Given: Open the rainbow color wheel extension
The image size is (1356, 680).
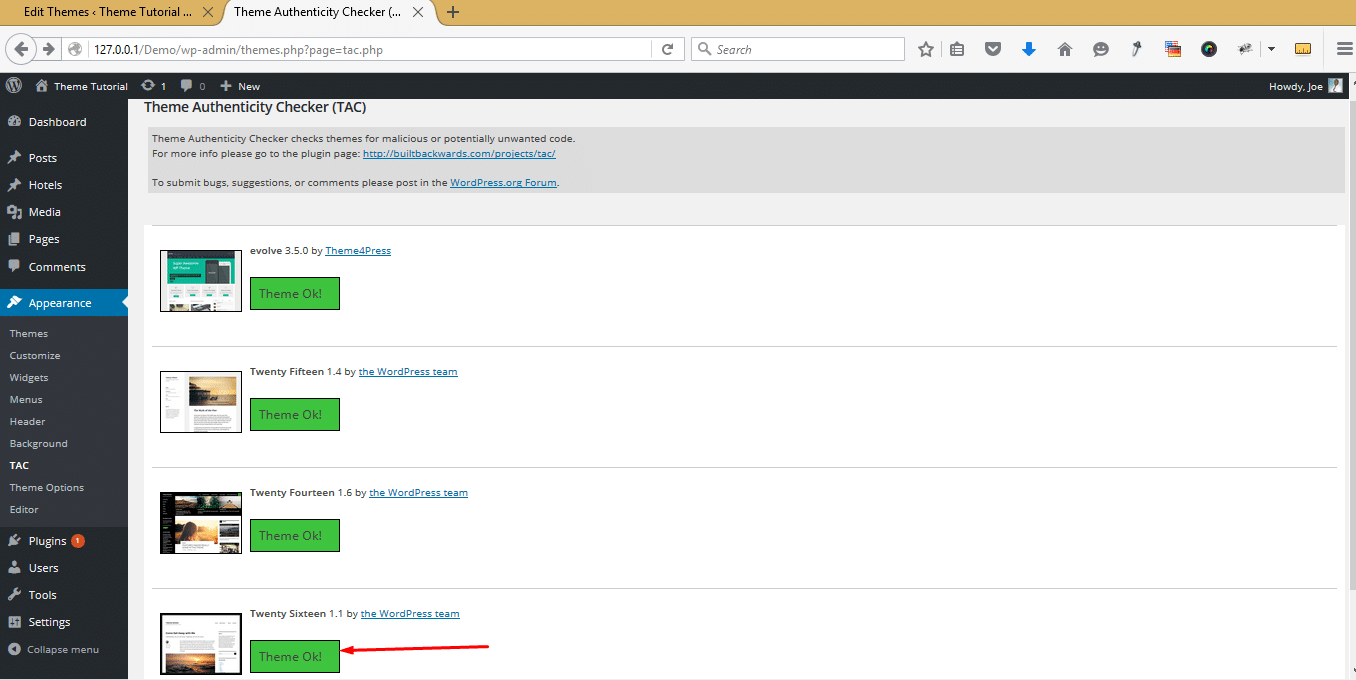Looking at the screenshot, I should [x=1209, y=49].
